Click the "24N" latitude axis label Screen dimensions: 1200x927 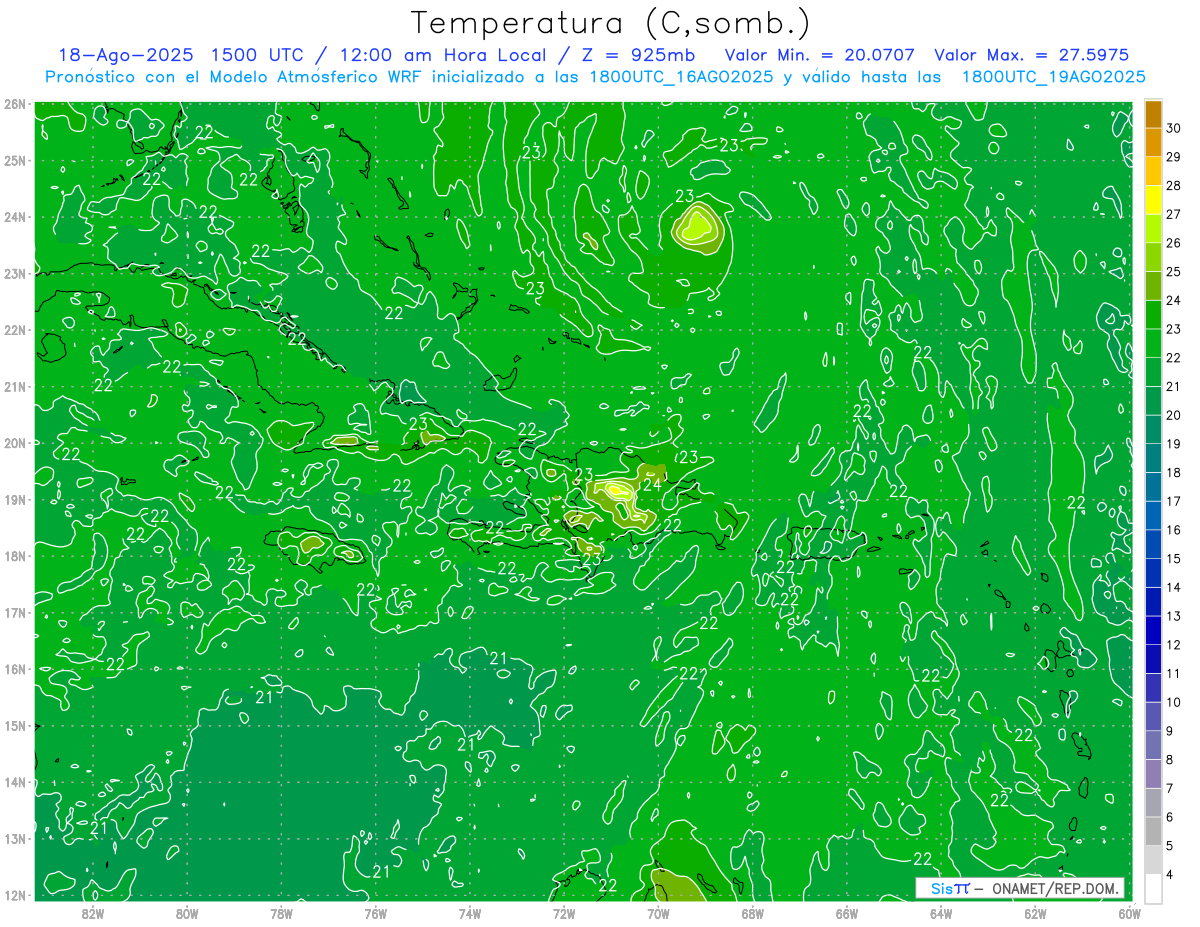[15, 217]
